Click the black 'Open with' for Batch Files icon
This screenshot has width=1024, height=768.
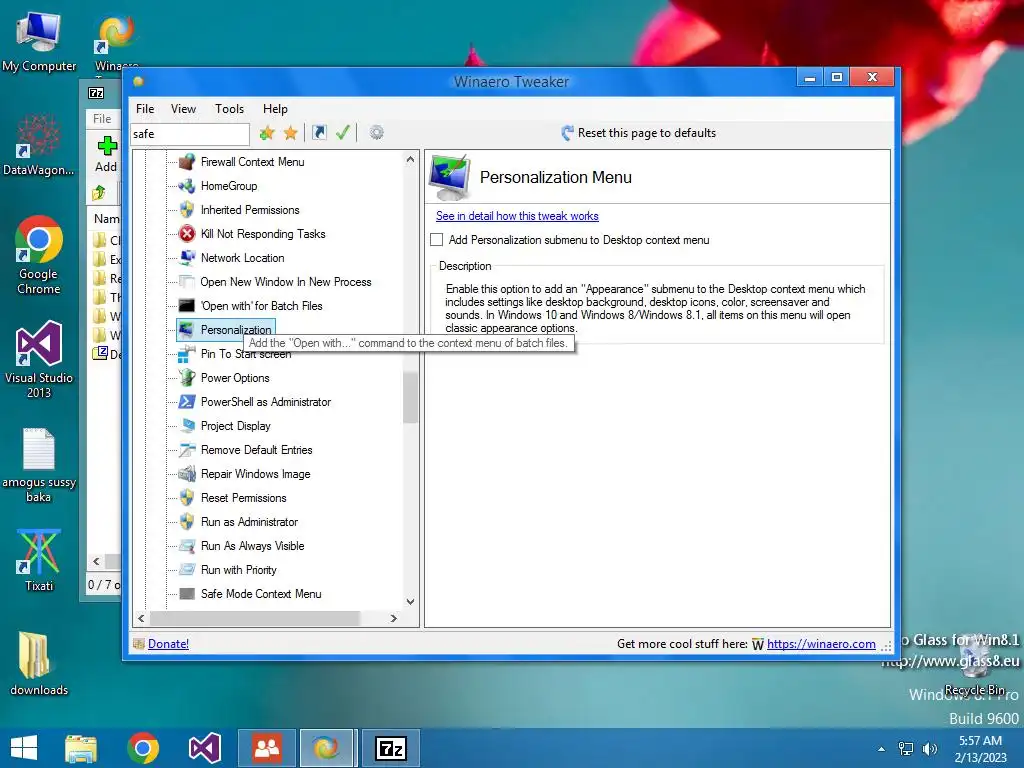click(x=187, y=306)
